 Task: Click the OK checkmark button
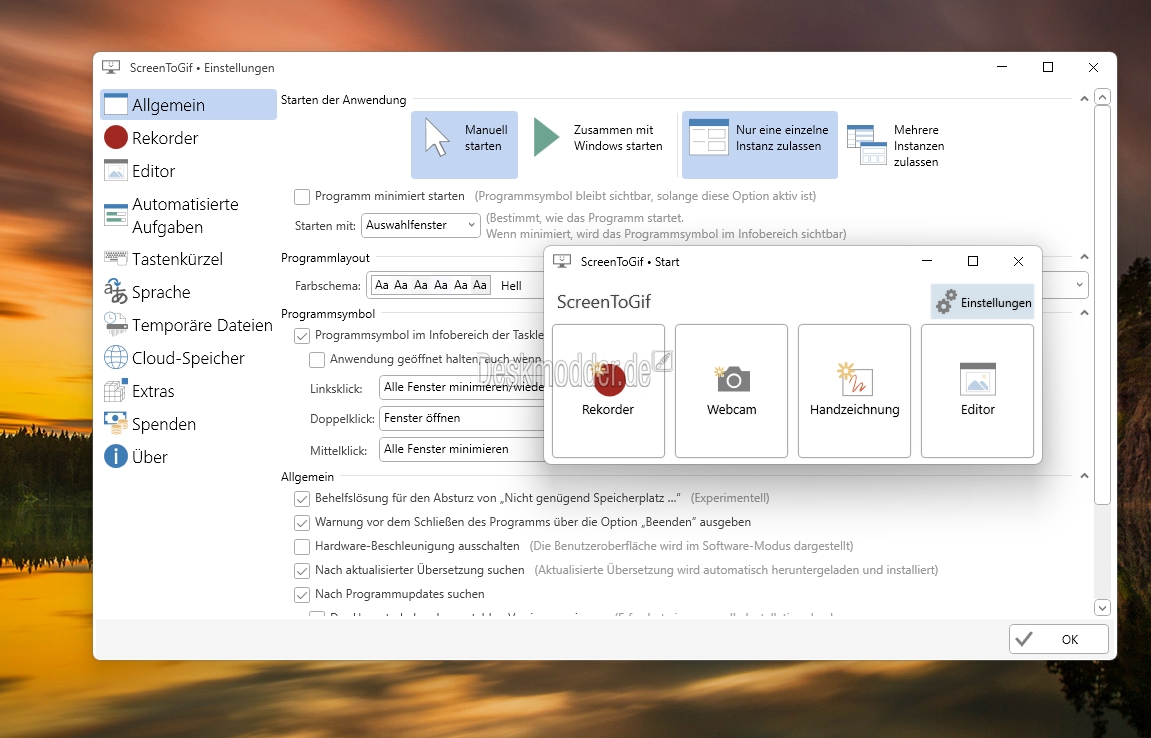(1059, 639)
